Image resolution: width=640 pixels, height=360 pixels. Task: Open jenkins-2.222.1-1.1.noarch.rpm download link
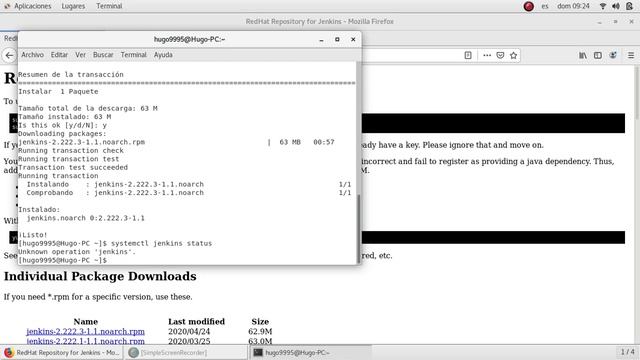(85, 341)
